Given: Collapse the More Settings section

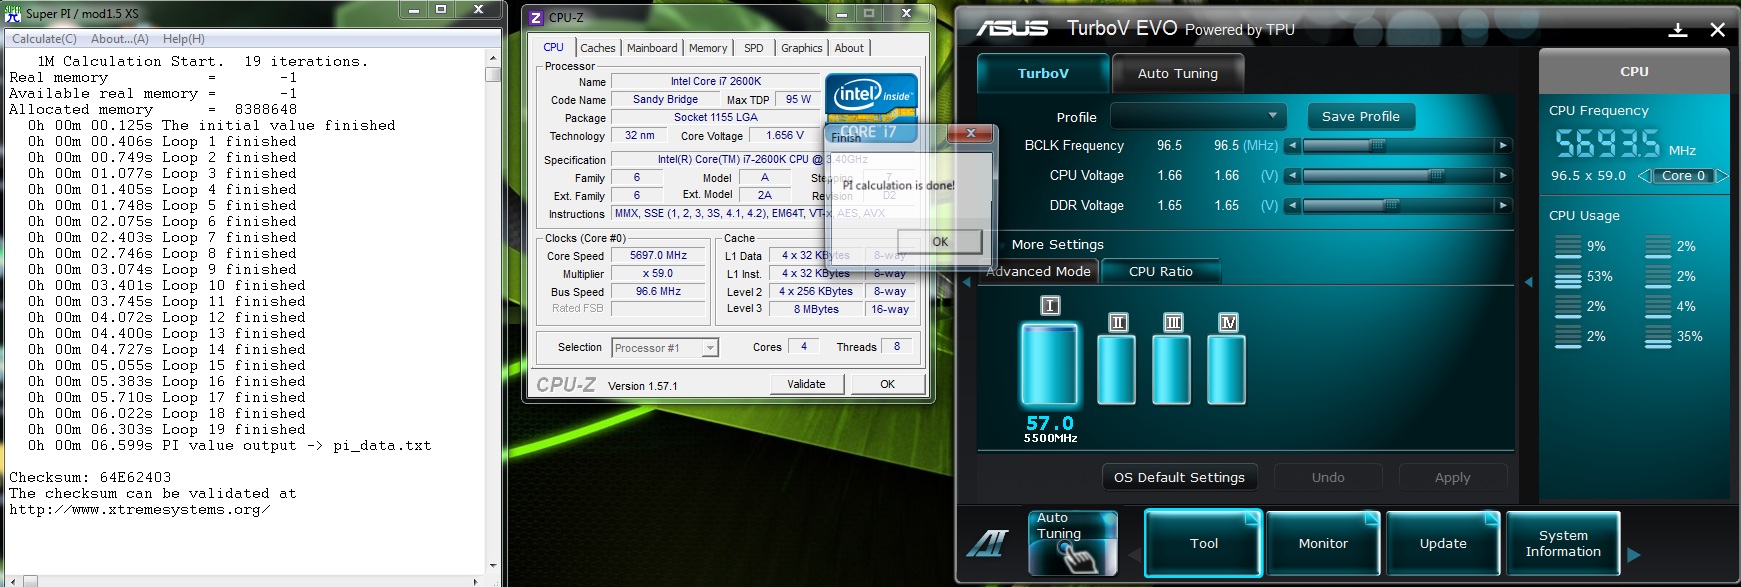Looking at the screenshot, I should pyautogui.click(x=1057, y=245).
